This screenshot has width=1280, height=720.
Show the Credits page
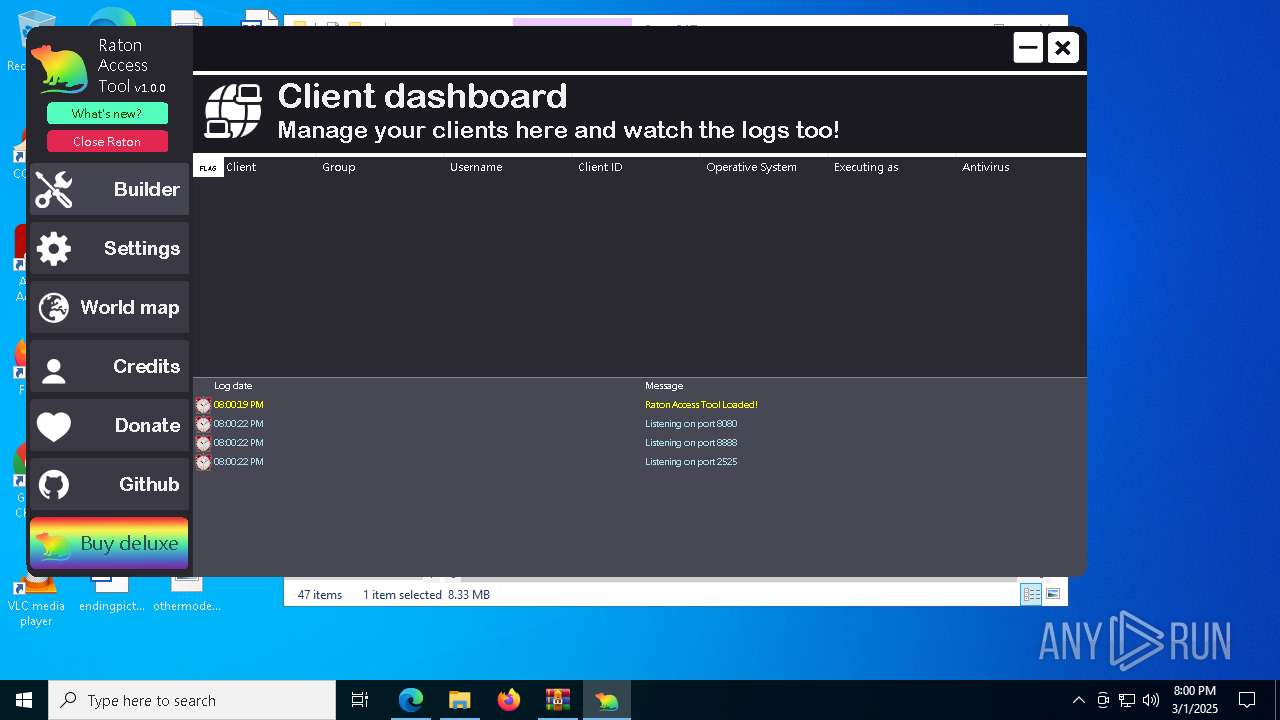point(109,366)
